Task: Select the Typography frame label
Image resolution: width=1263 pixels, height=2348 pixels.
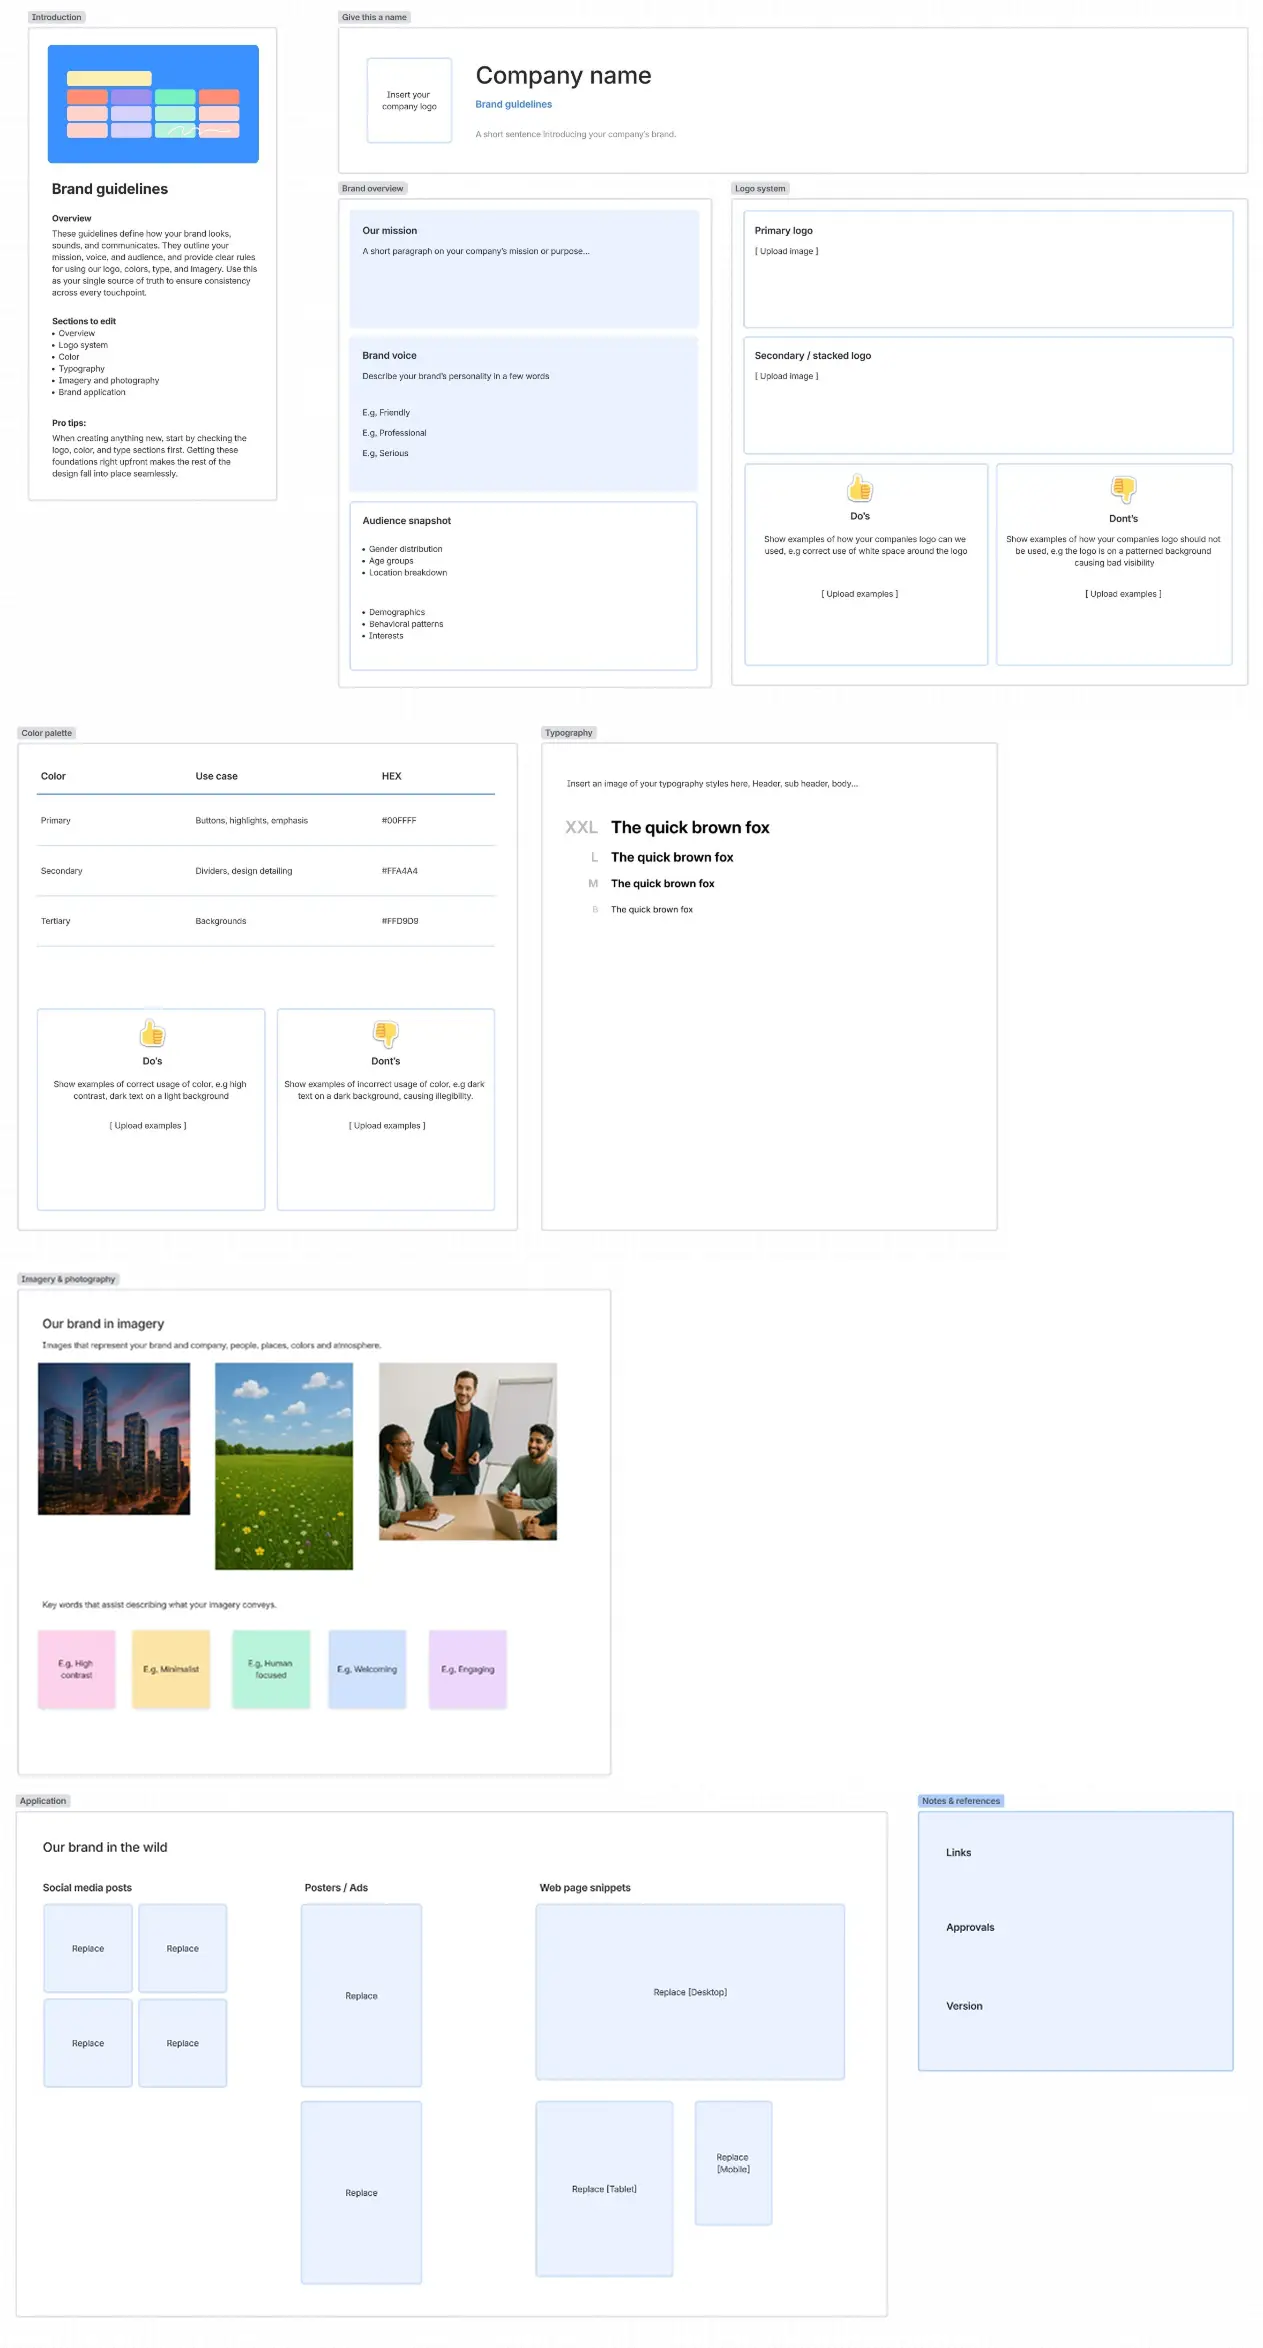Action: (569, 733)
